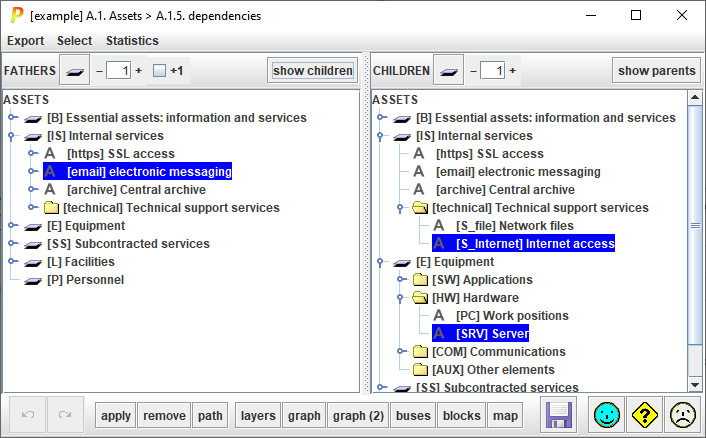Screen dimensions: 706x438
Task: Increase CHILDREN level with plus stepper
Action: (512, 71)
